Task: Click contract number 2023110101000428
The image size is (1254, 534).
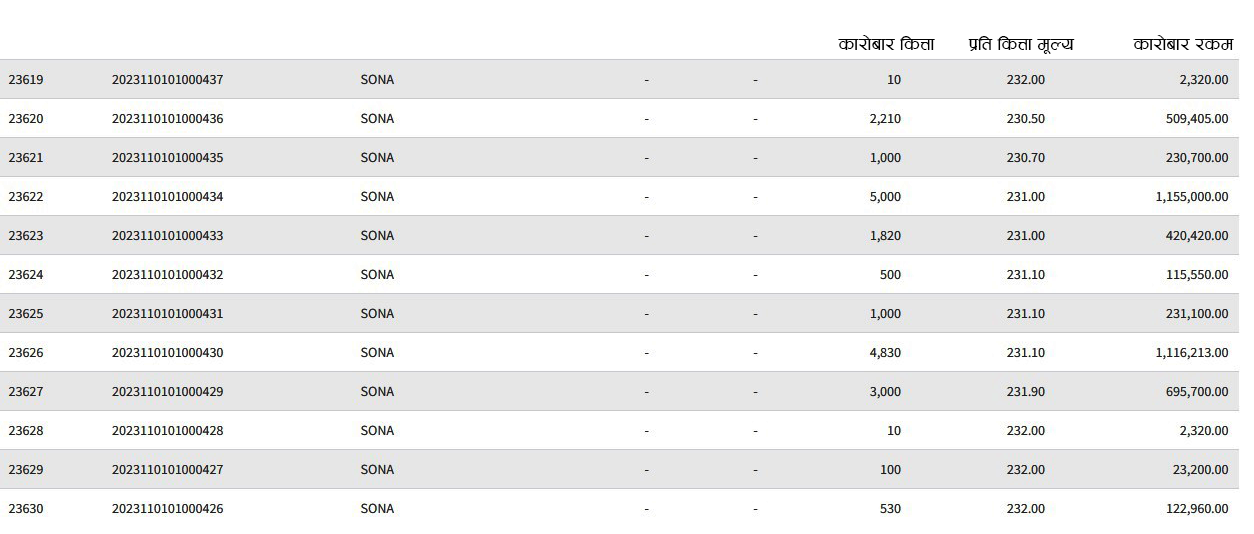Action: point(167,430)
